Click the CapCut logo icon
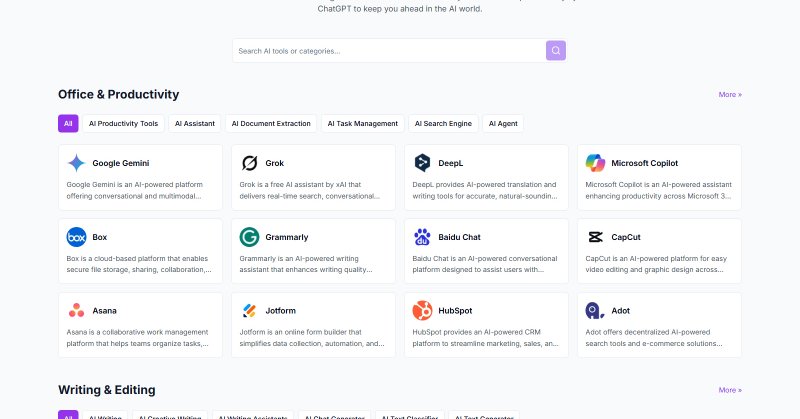Viewport: 800px width, 419px height. 595,237
